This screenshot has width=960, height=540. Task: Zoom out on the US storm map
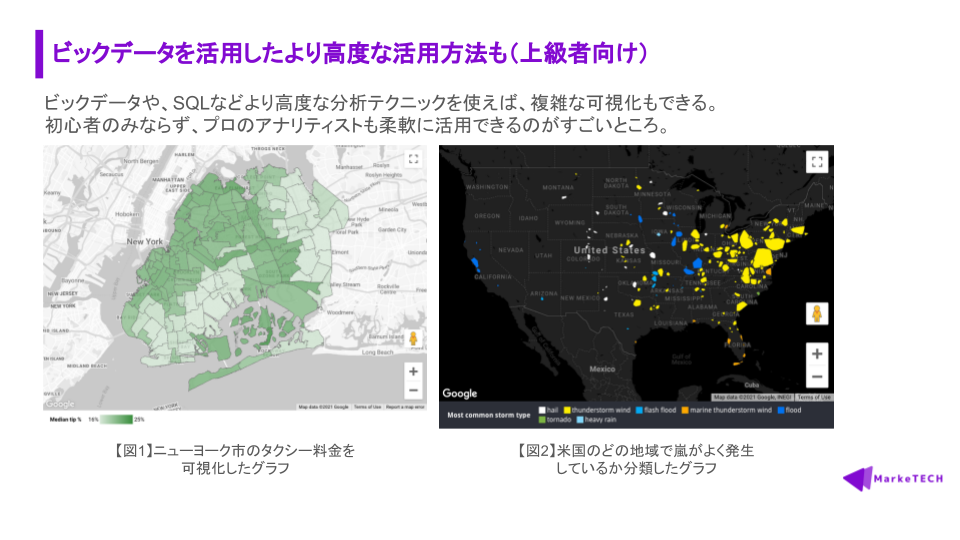817,377
